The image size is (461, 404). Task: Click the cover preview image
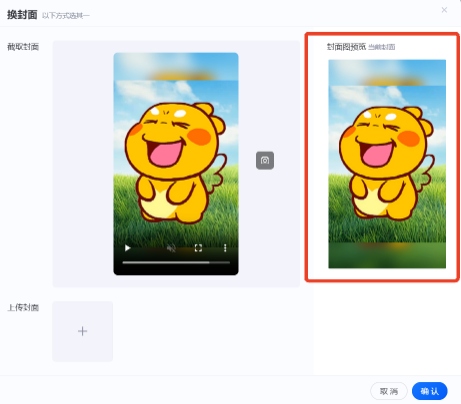[387, 164]
